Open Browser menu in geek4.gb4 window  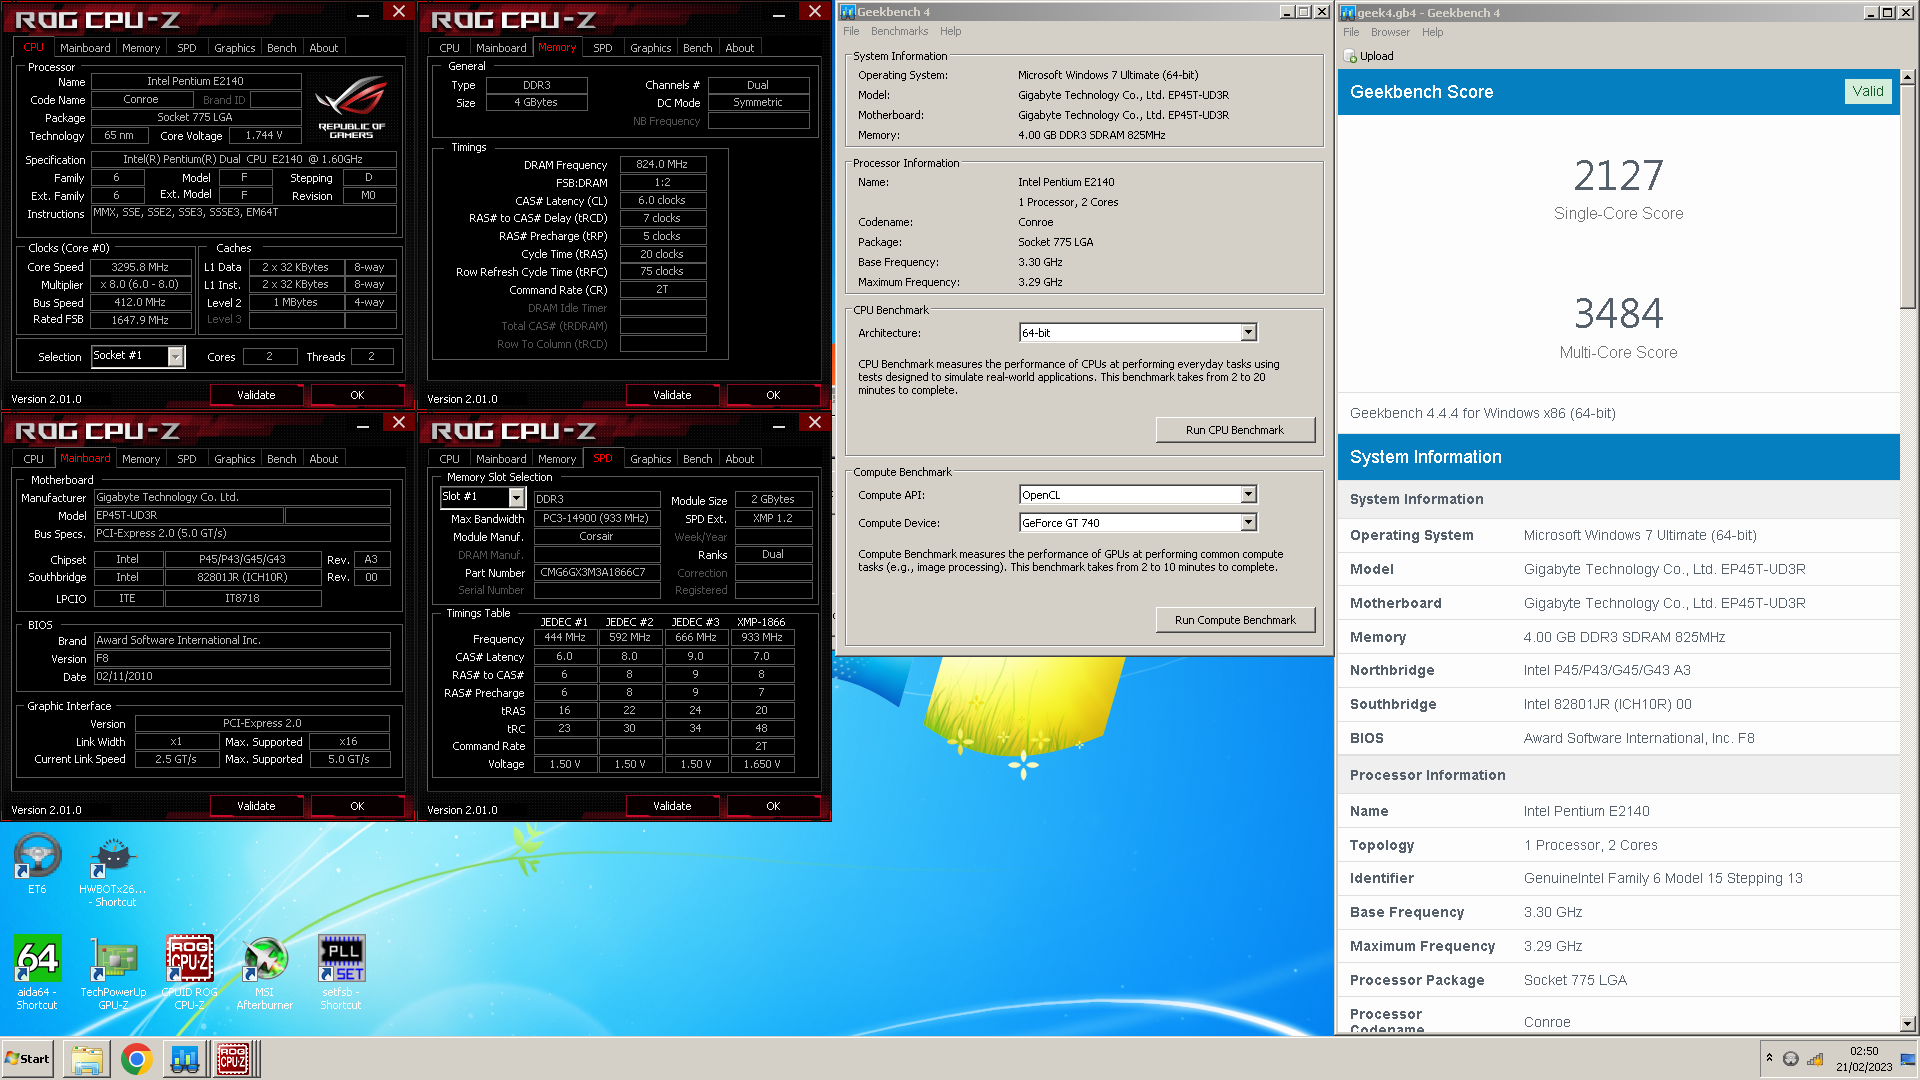click(x=1390, y=32)
